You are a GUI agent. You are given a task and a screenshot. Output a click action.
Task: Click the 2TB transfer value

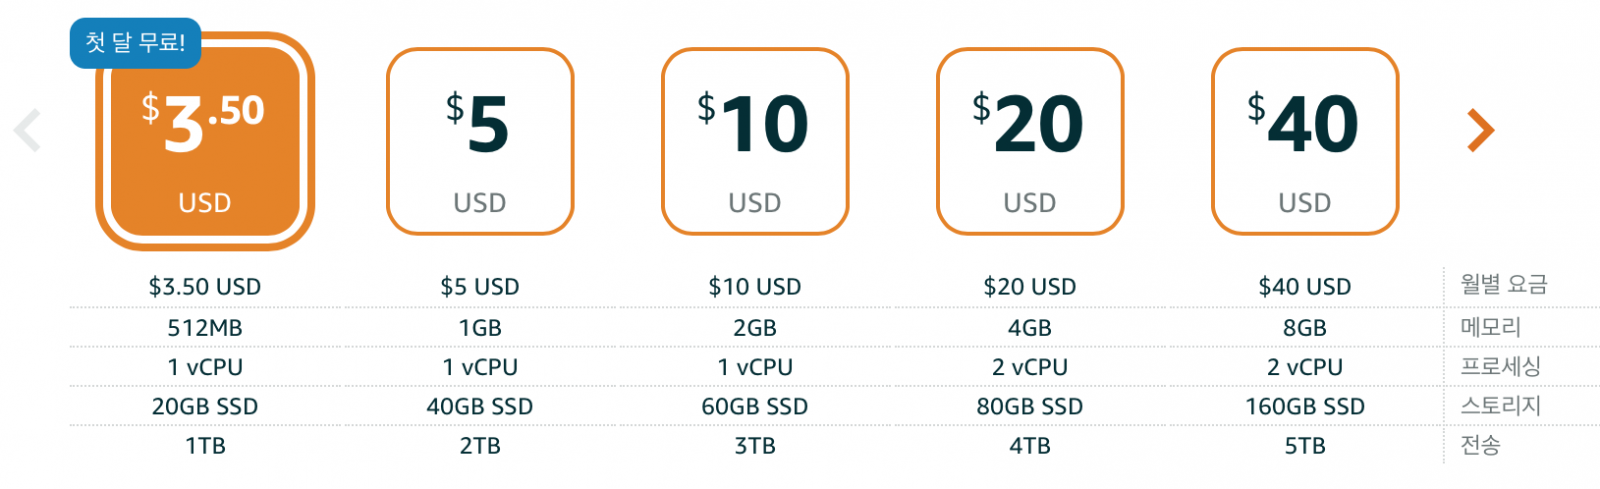[x=480, y=446]
